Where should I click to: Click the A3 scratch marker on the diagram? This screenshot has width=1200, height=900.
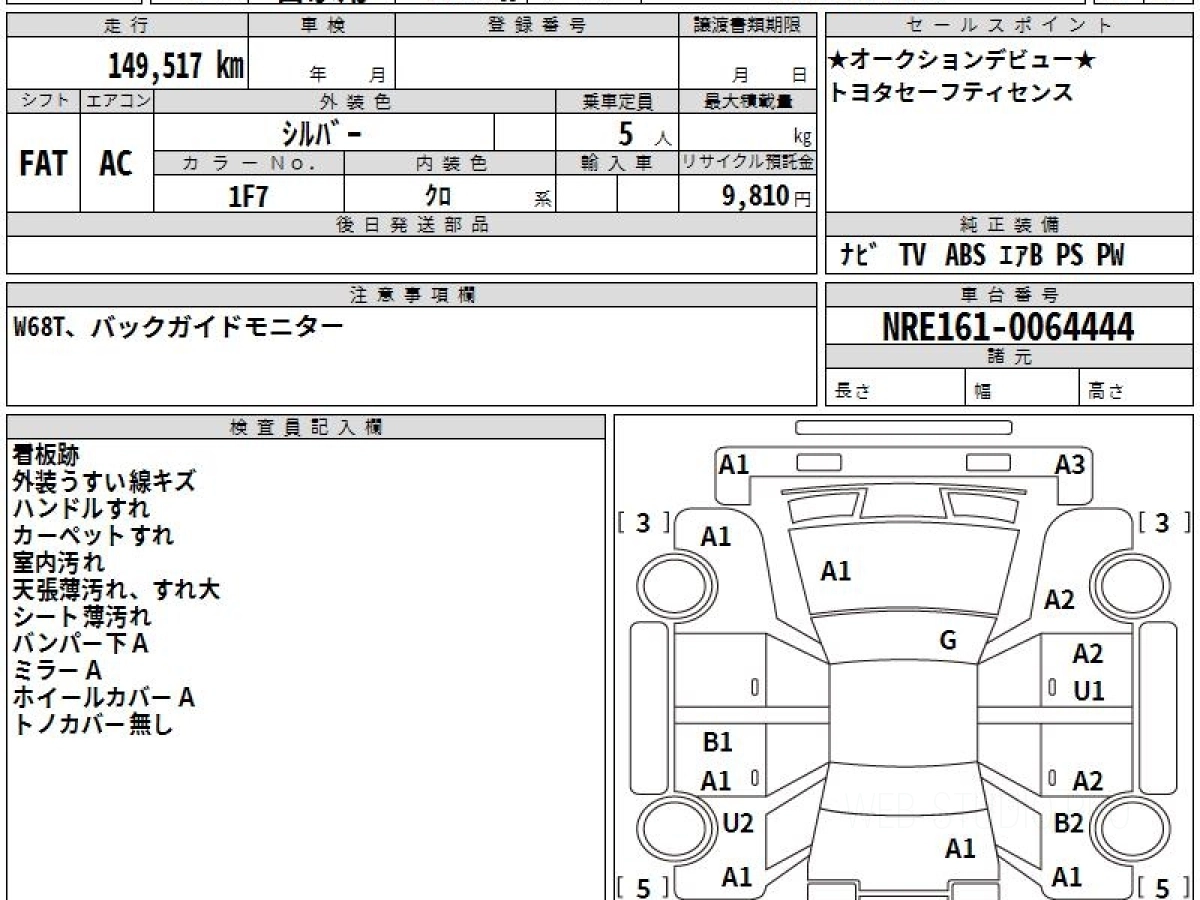(1069, 464)
